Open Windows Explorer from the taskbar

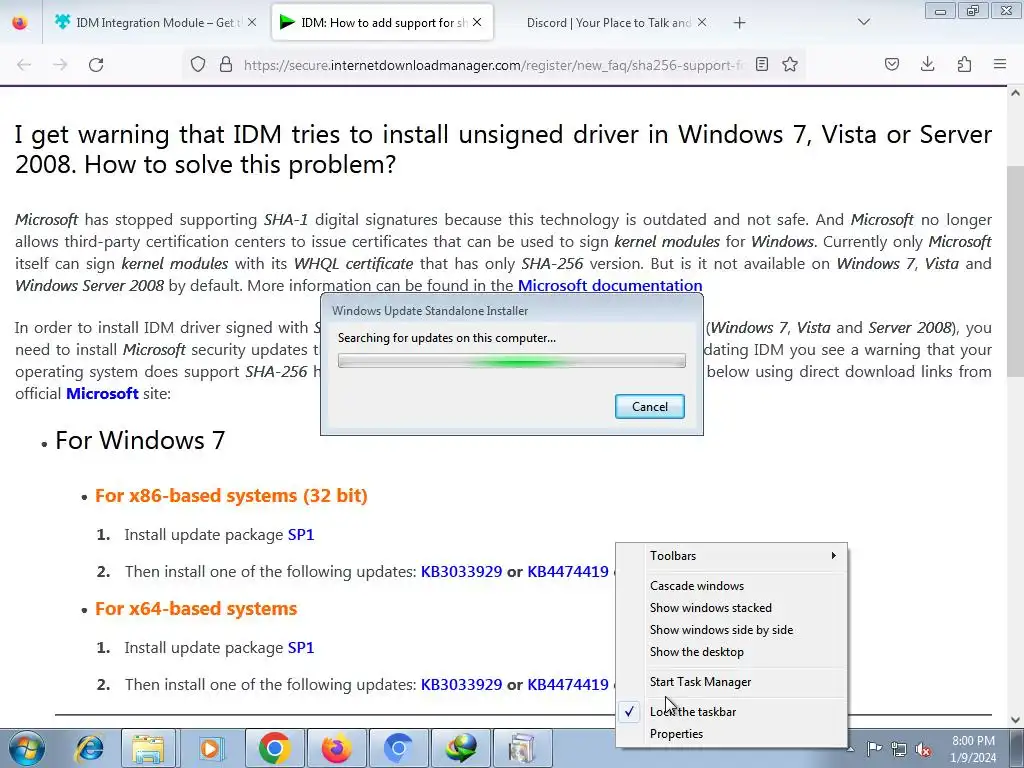coord(148,748)
